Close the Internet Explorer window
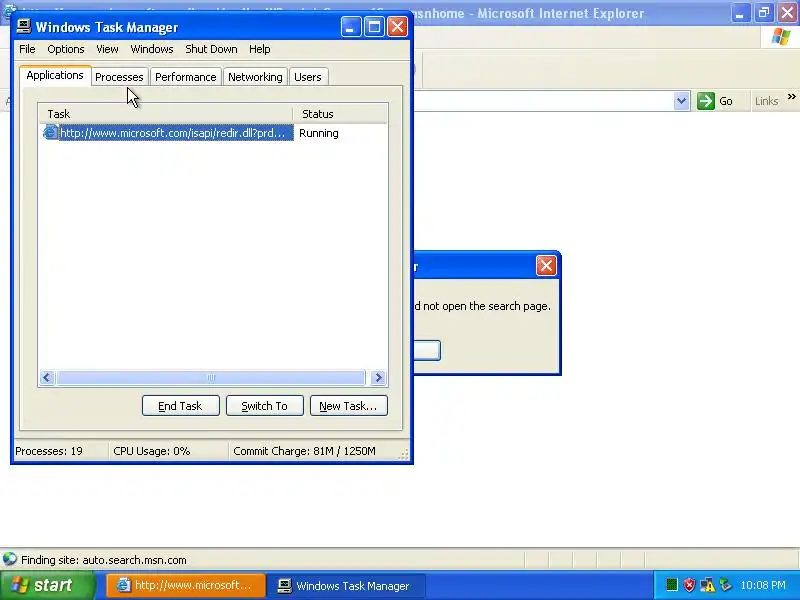Screen dimensions: 800x600 pos(787,13)
